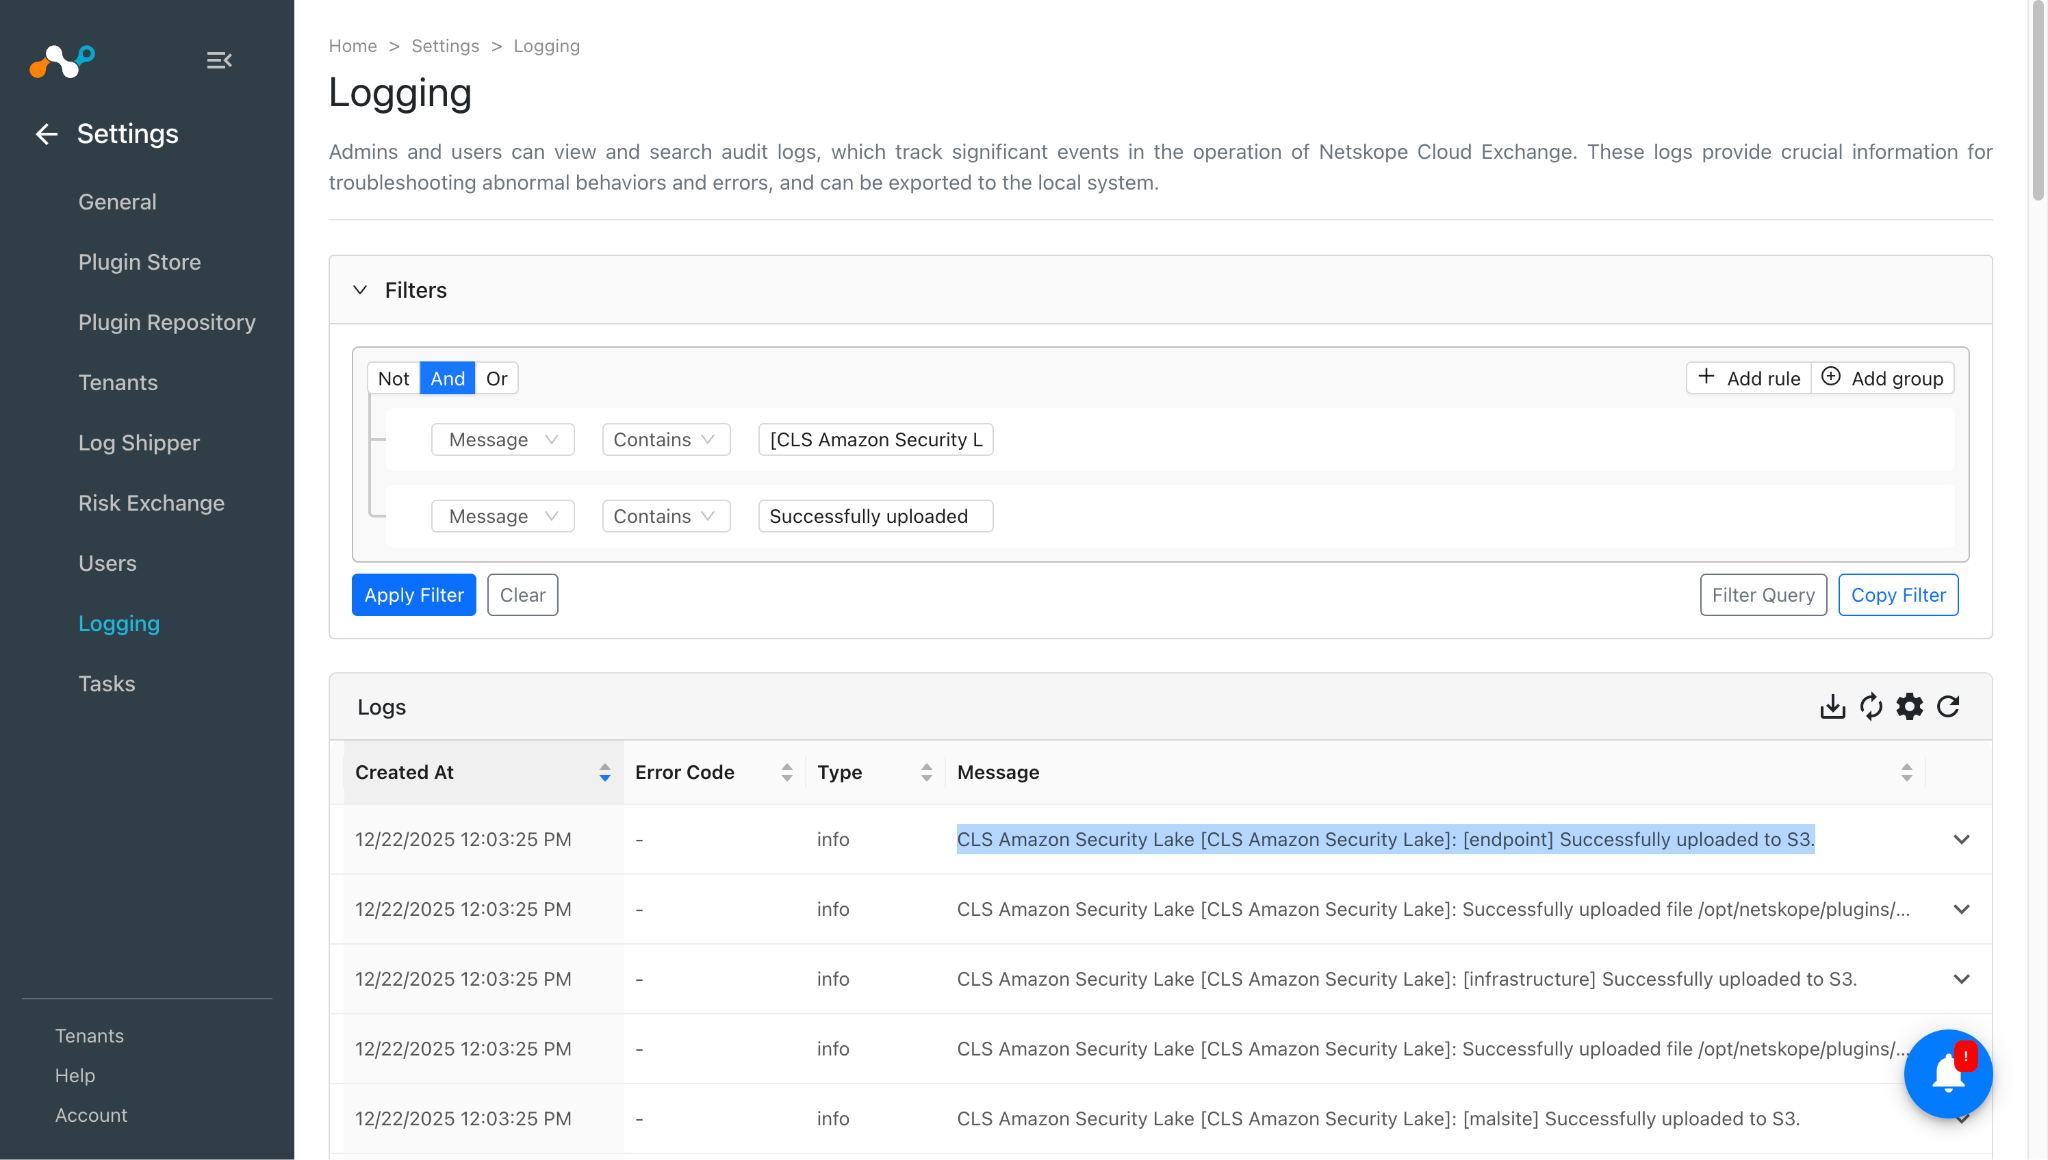Select the [endpoint] Successfully uploaded message text
This screenshot has height=1160, width=2048.
pyautogui.click(x=1385, y=840)
